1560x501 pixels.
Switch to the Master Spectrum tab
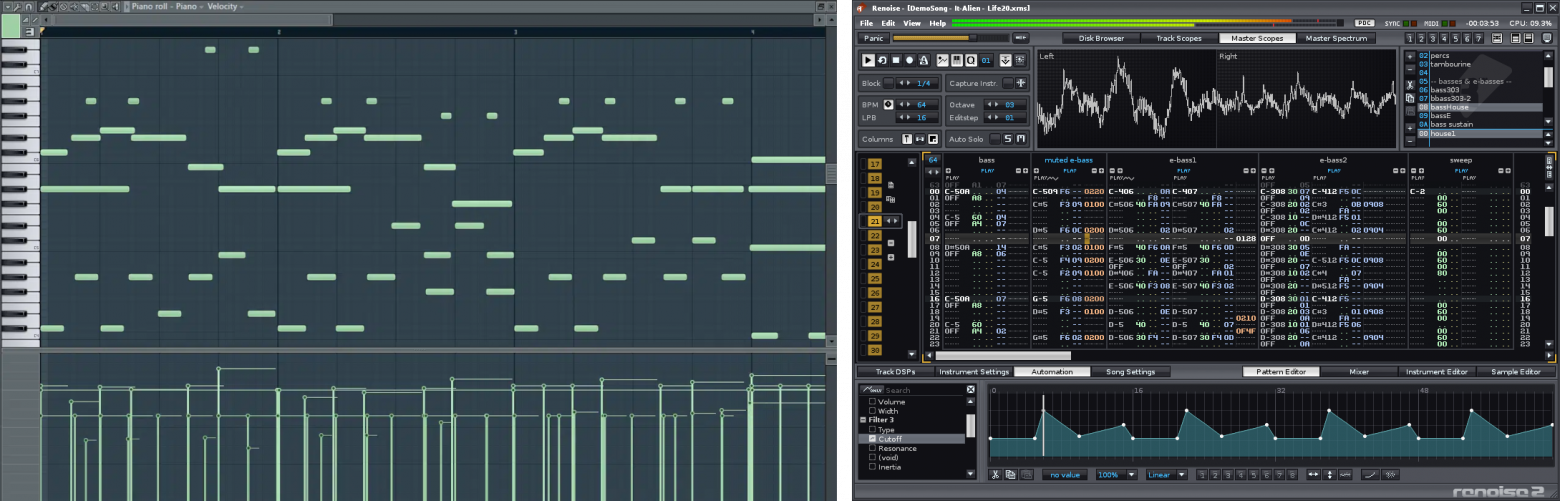(1336, 38)
